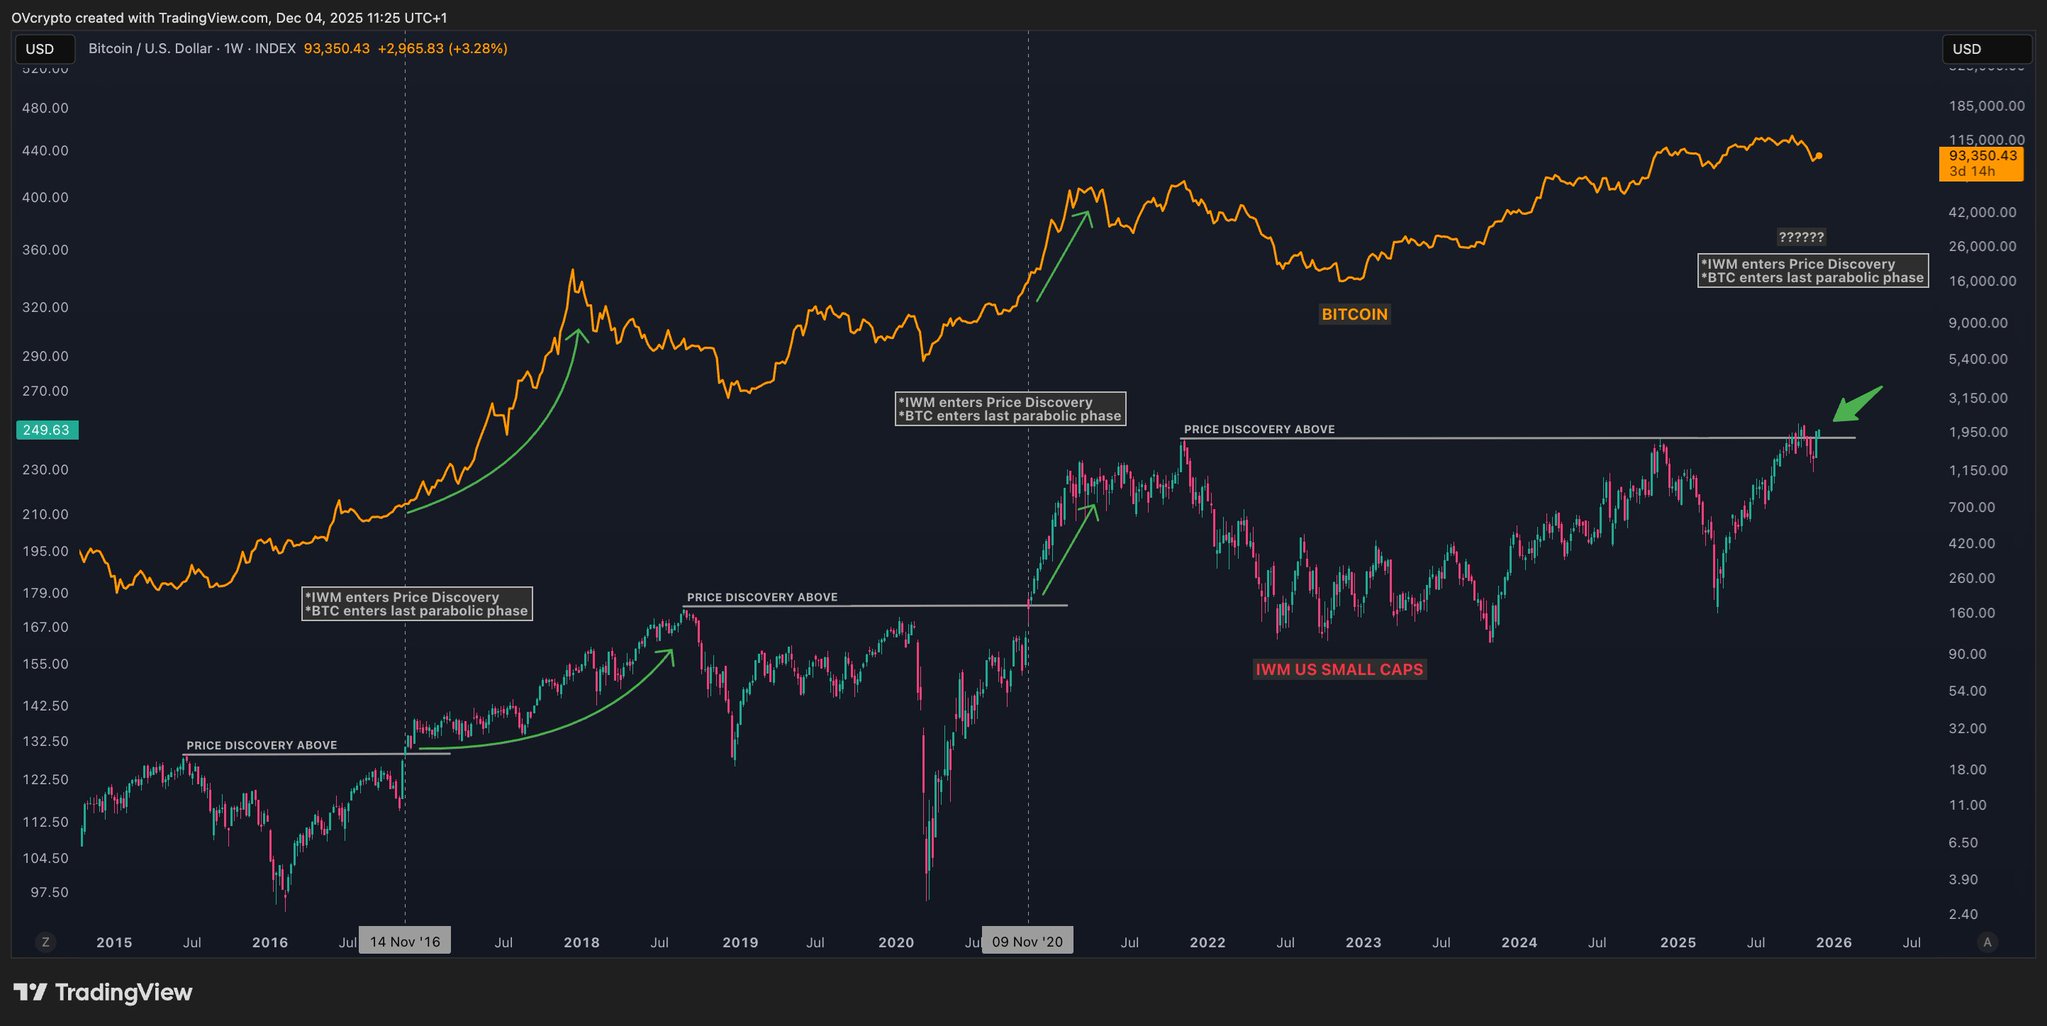Click the 18.00 level on the right price scale
Screen dimensions: 2047x1026
tap(1968, 769)
